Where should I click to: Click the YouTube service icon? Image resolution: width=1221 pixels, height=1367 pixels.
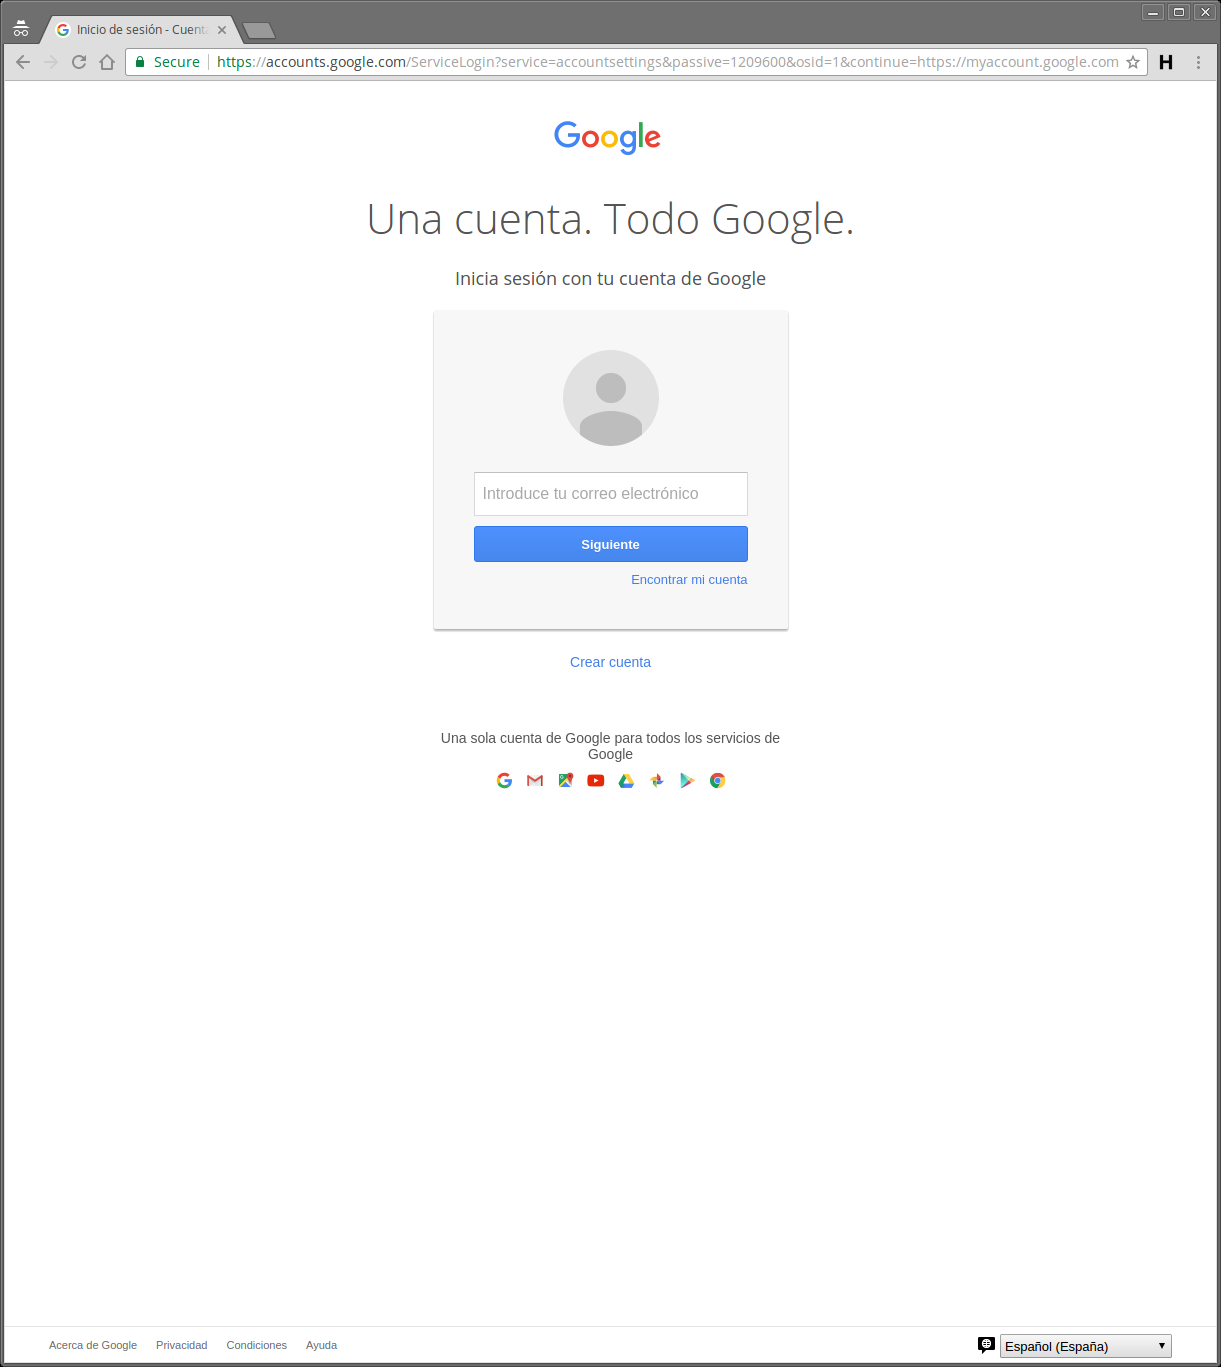[x=596, y=781]
